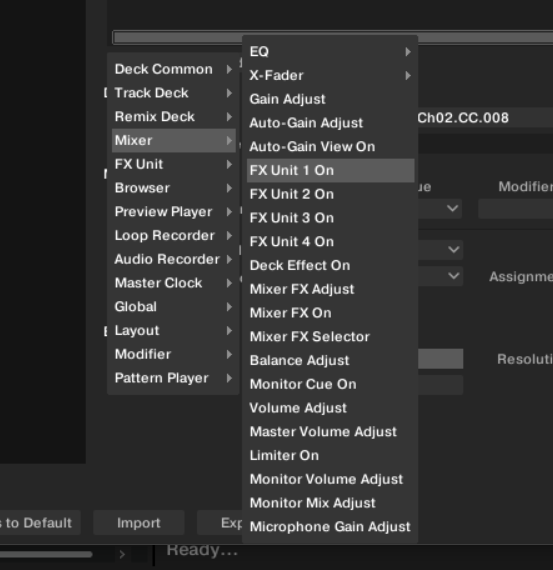Image resolution: width=553 pixels, height=570 pixels.
Task: Open the Modifier submenu
Action: coord(173,354)
